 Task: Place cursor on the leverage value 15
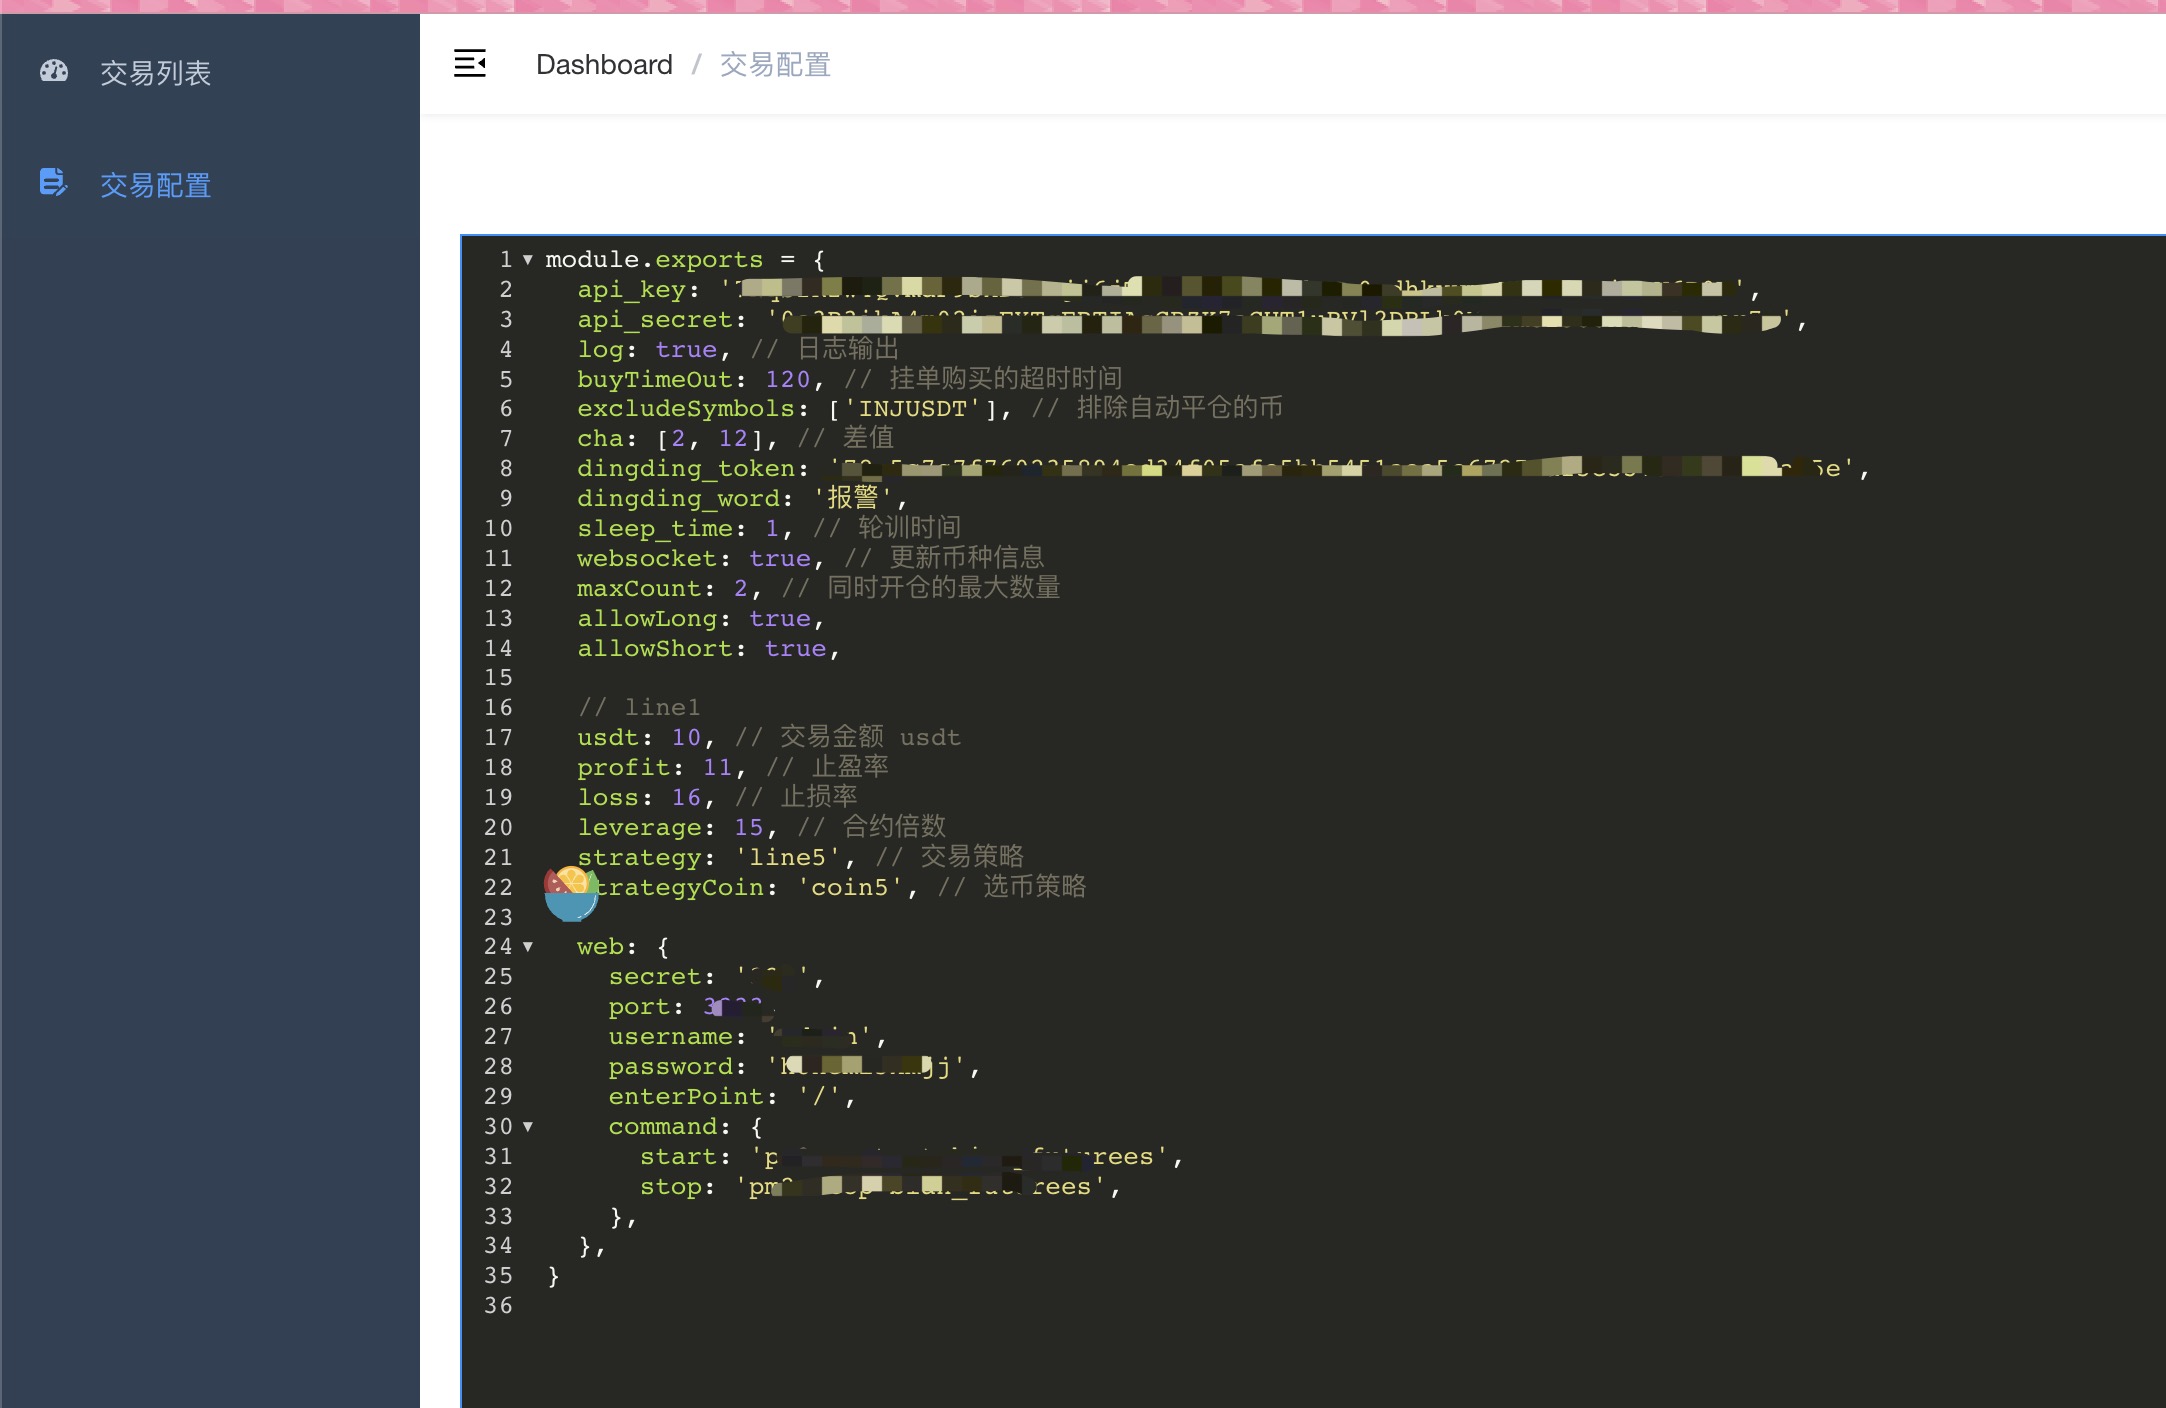click(x=748, y=828)
